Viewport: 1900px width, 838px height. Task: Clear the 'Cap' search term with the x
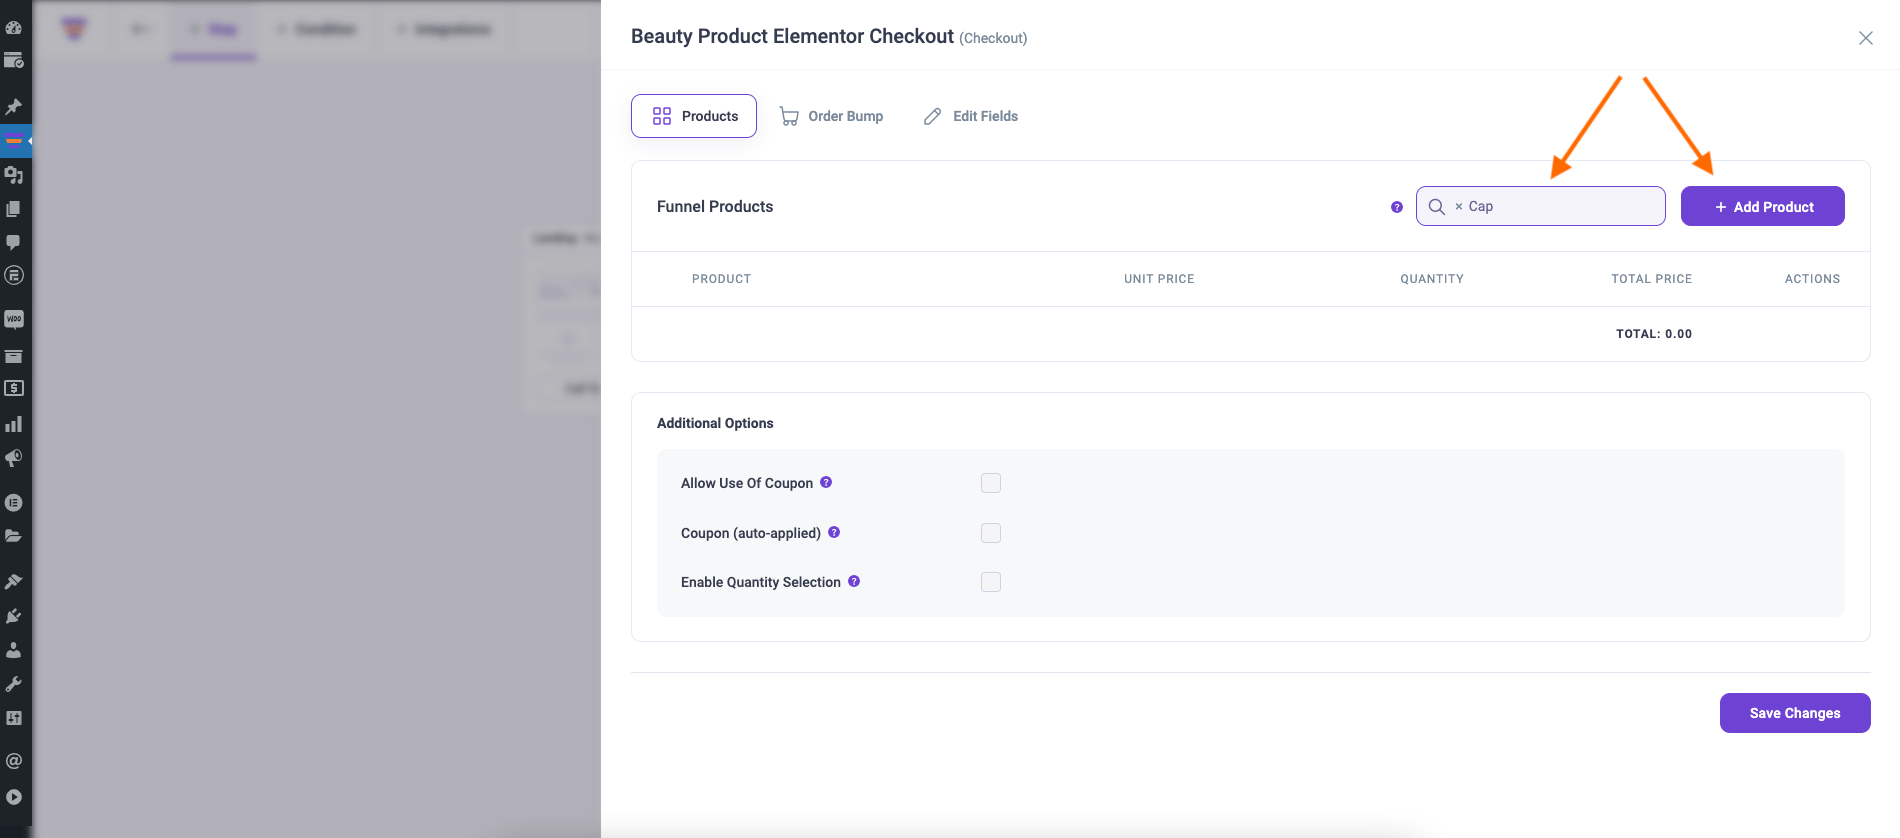pos(1459,206)
